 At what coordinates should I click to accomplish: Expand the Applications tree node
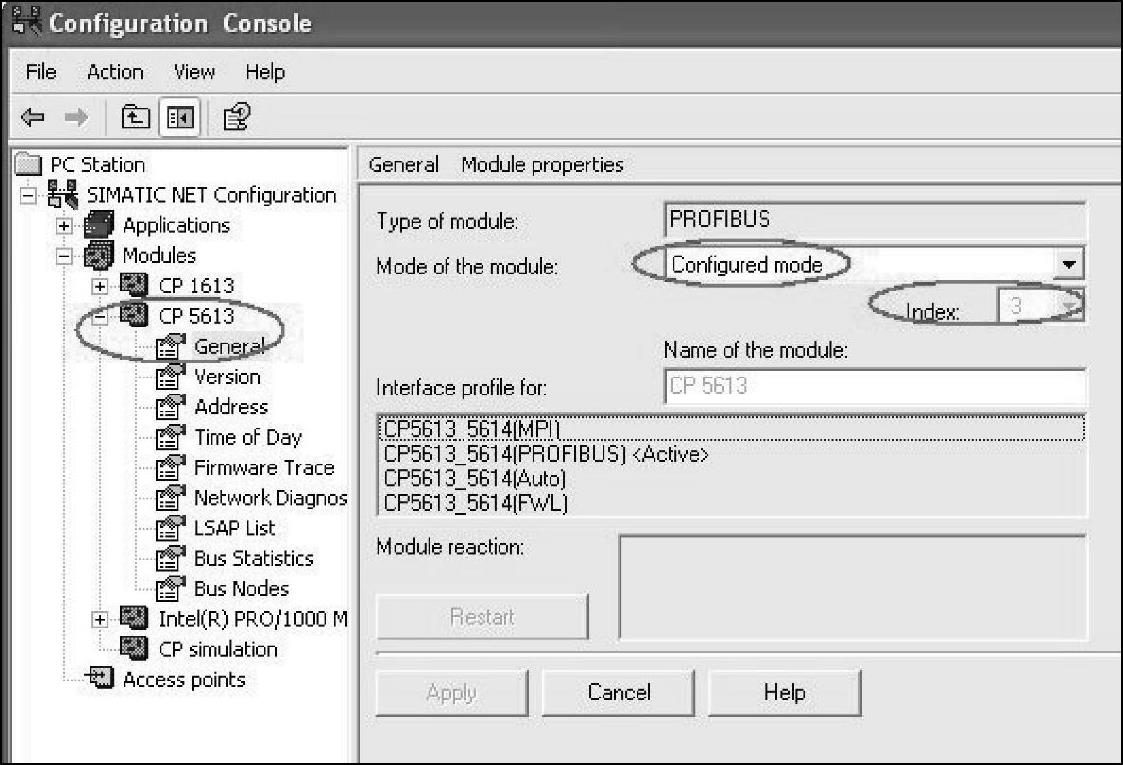[x=63, y=225]
